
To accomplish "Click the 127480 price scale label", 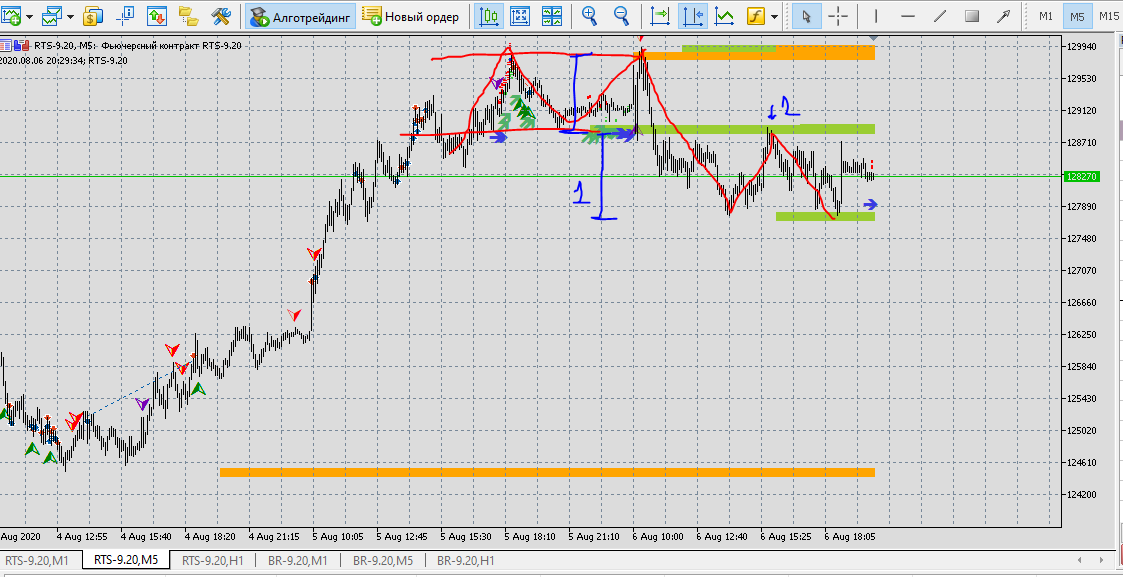I will 1081,239.
